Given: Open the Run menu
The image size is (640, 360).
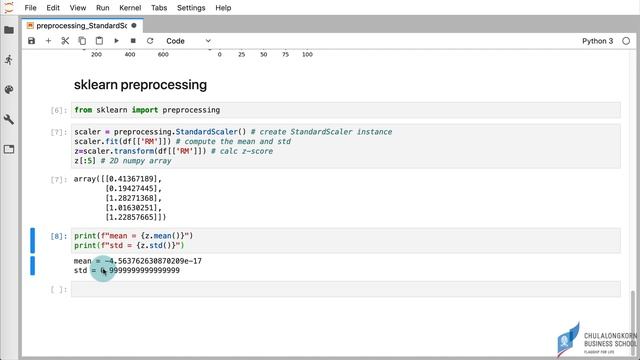Looking at the screenshot, I should pos(102,8).
